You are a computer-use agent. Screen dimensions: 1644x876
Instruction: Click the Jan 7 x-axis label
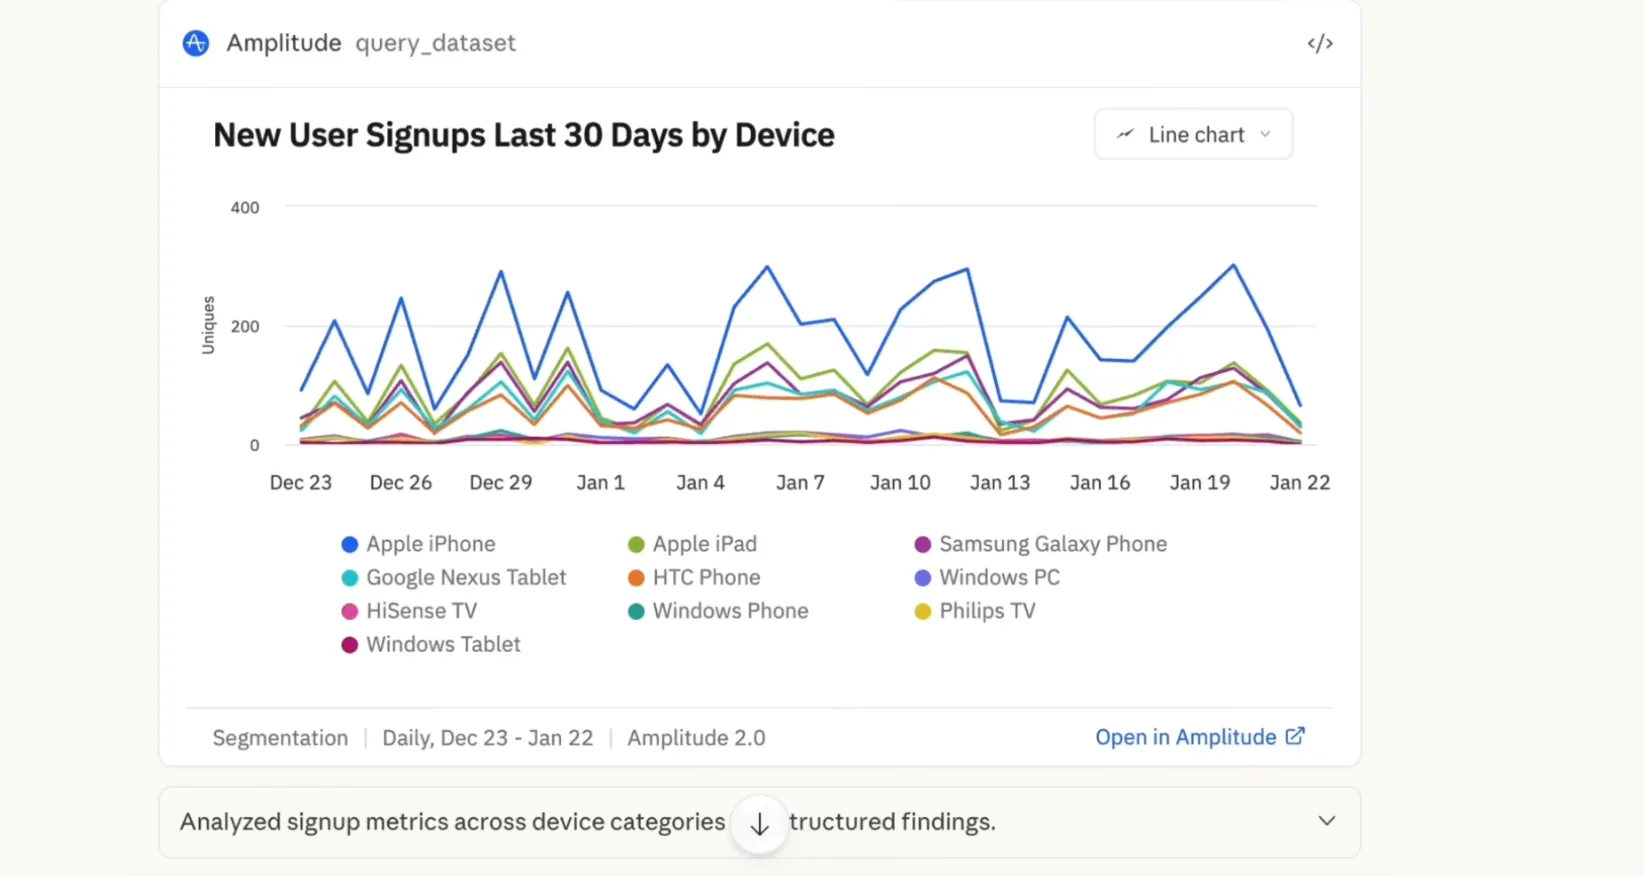point(801,482)
